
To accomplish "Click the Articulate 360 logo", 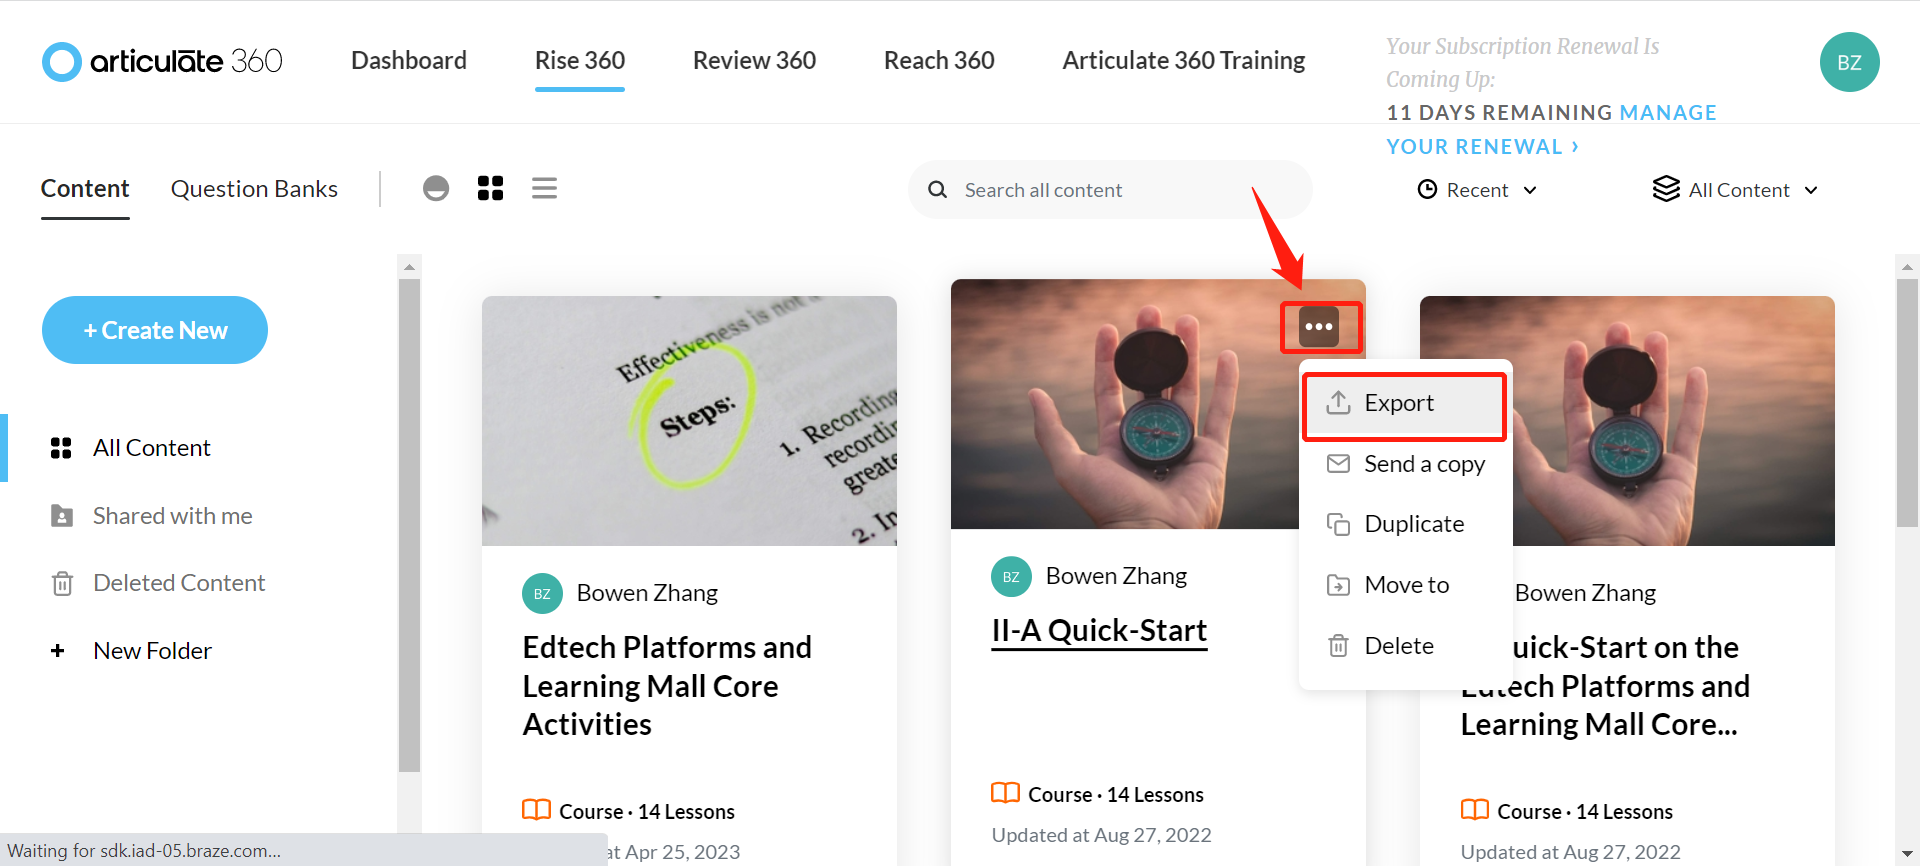I will [162, 61].
